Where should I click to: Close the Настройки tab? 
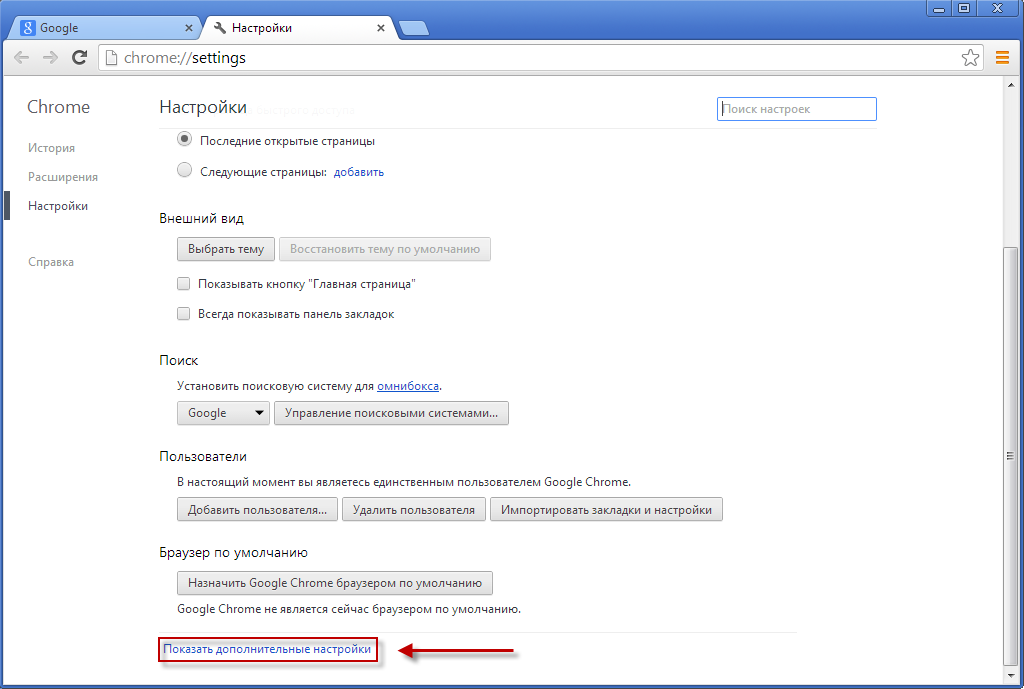[381, 27]
